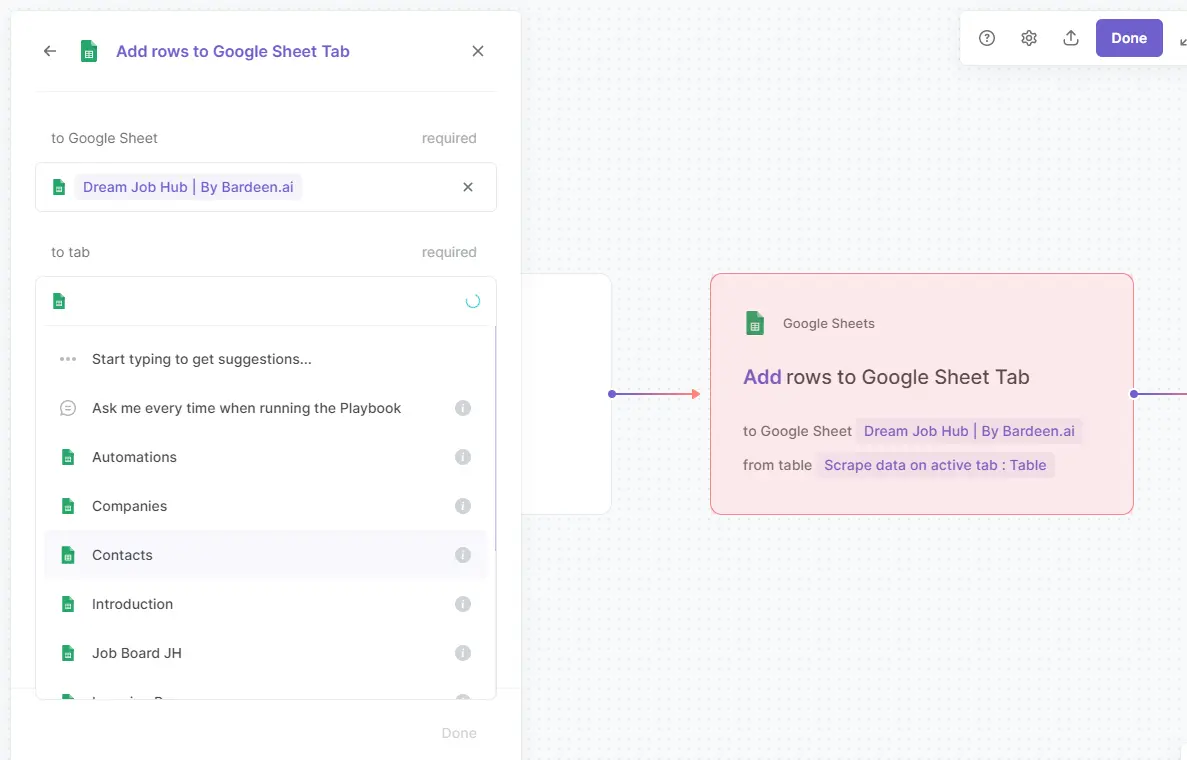Click the to tab input field
1187x760 pixels.
(266, 301)
